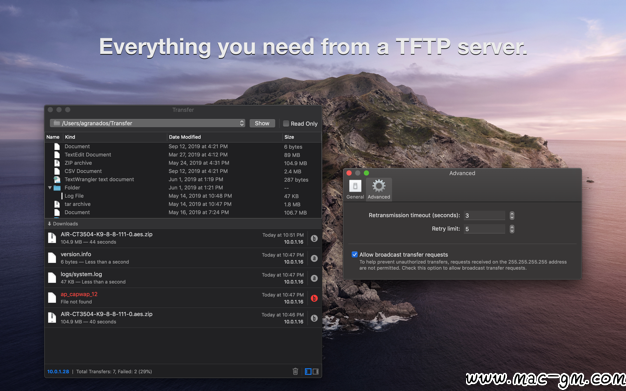
Task: Click the Show button
Action: pyautogui.click(x=262, y=123)
